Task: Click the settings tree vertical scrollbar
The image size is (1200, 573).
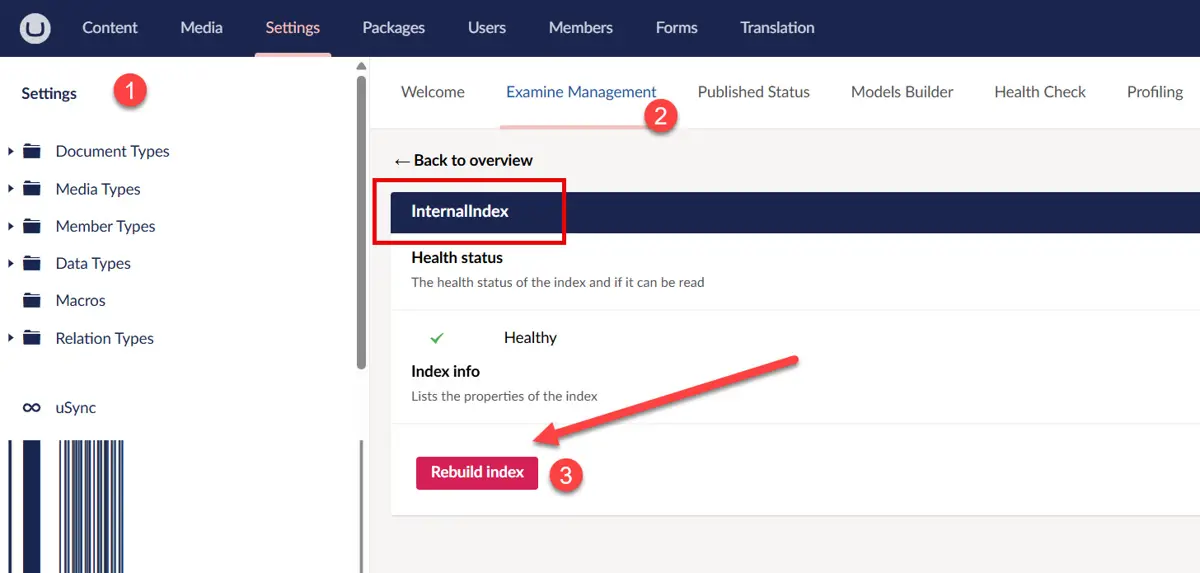Action: [361, 220]
